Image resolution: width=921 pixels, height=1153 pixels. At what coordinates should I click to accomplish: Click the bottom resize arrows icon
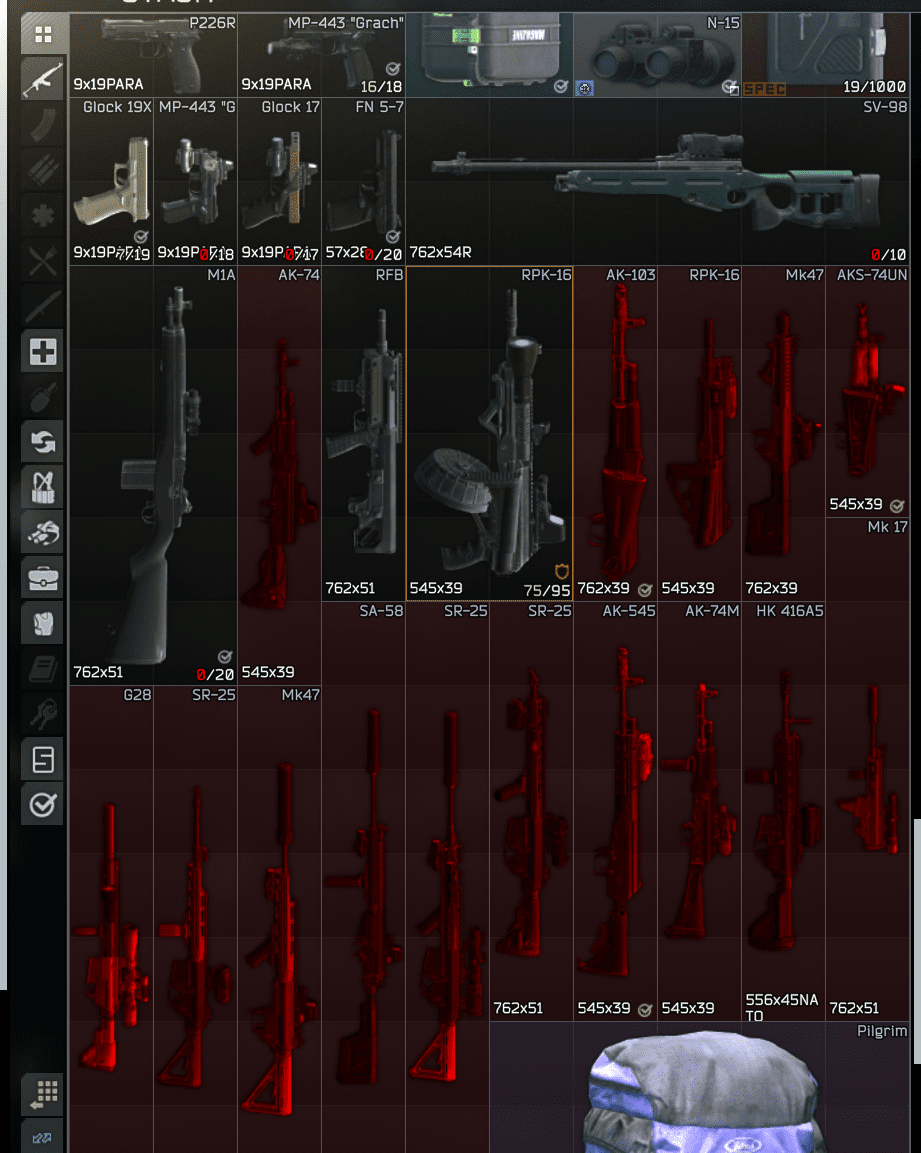point(43,1137)
